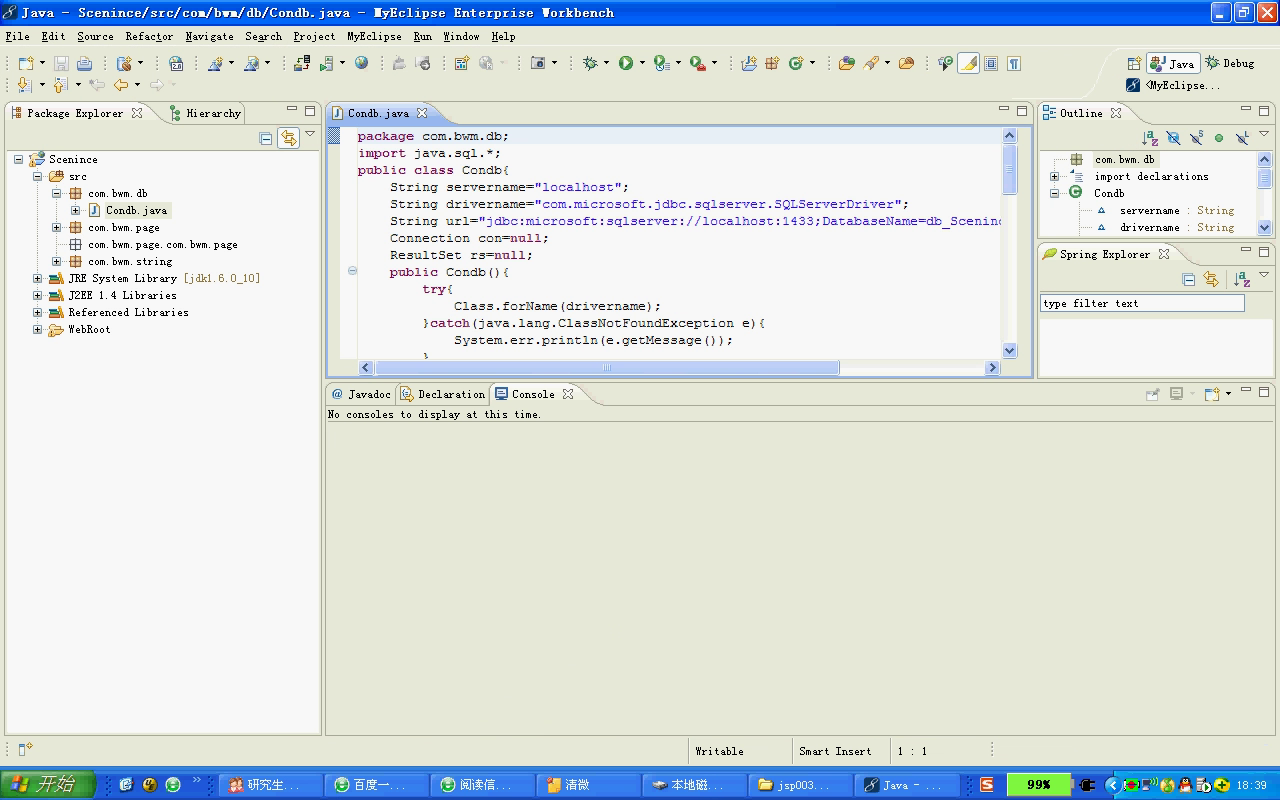Click the Debug bug toolbar icon

tap(590, 63)
